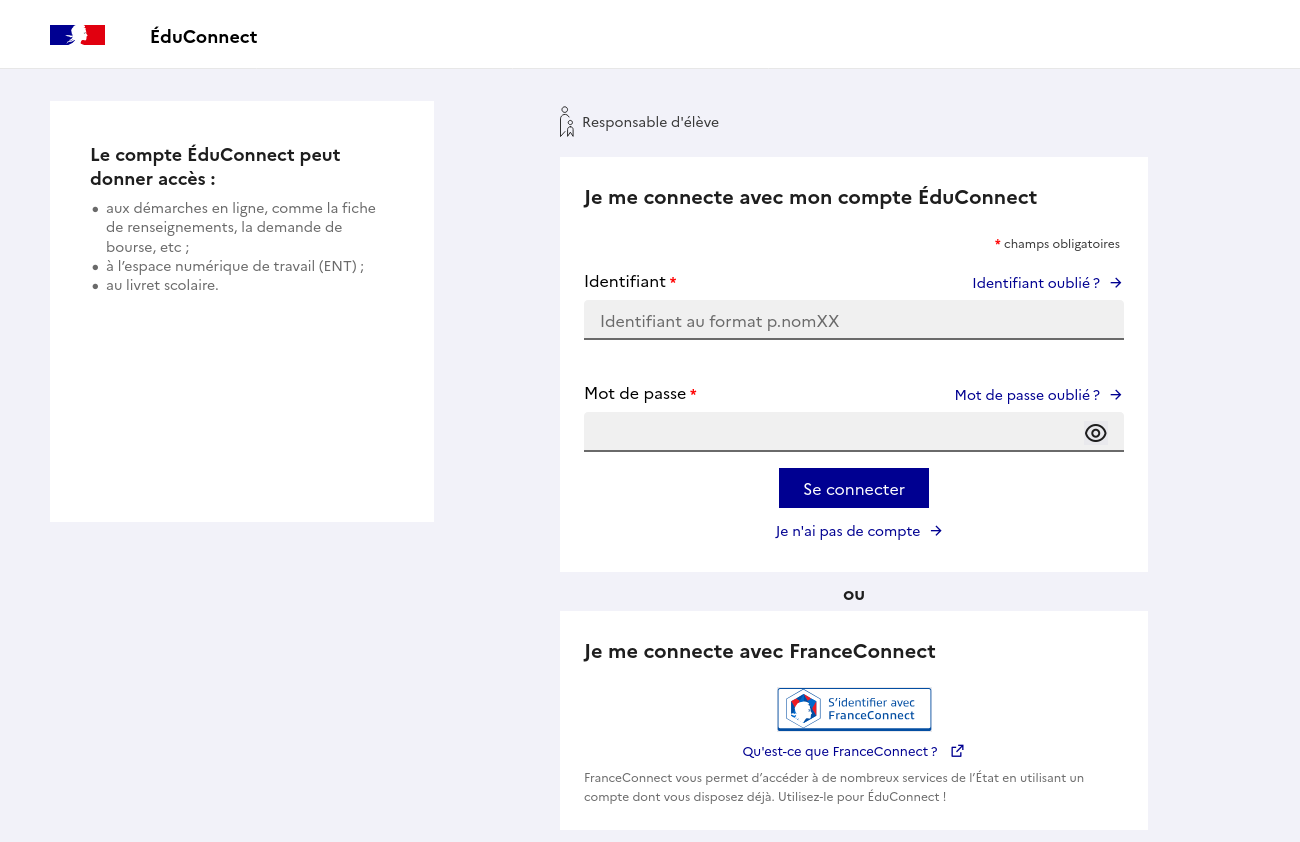Click the ÉduConnect site title
The height and width of the screenshot is (842, 1300).
203,37
